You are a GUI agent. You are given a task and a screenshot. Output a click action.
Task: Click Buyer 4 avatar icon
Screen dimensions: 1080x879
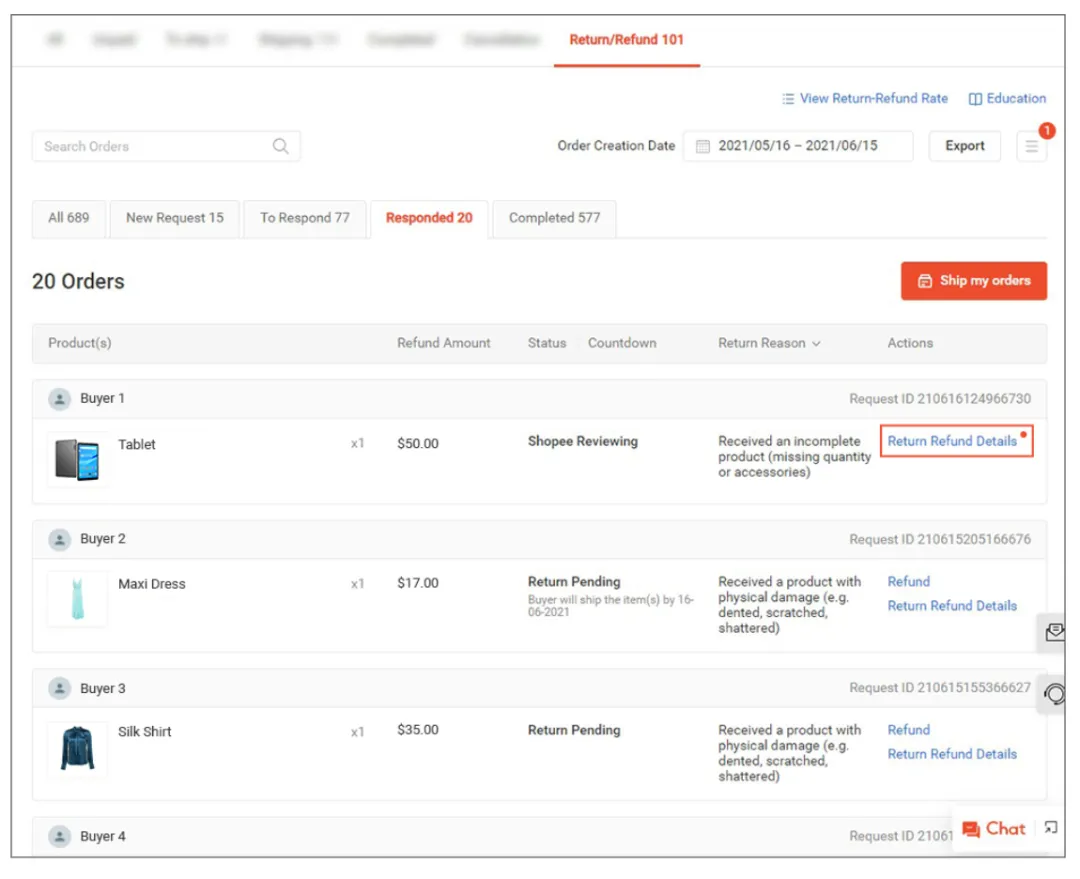click(60, 836)
